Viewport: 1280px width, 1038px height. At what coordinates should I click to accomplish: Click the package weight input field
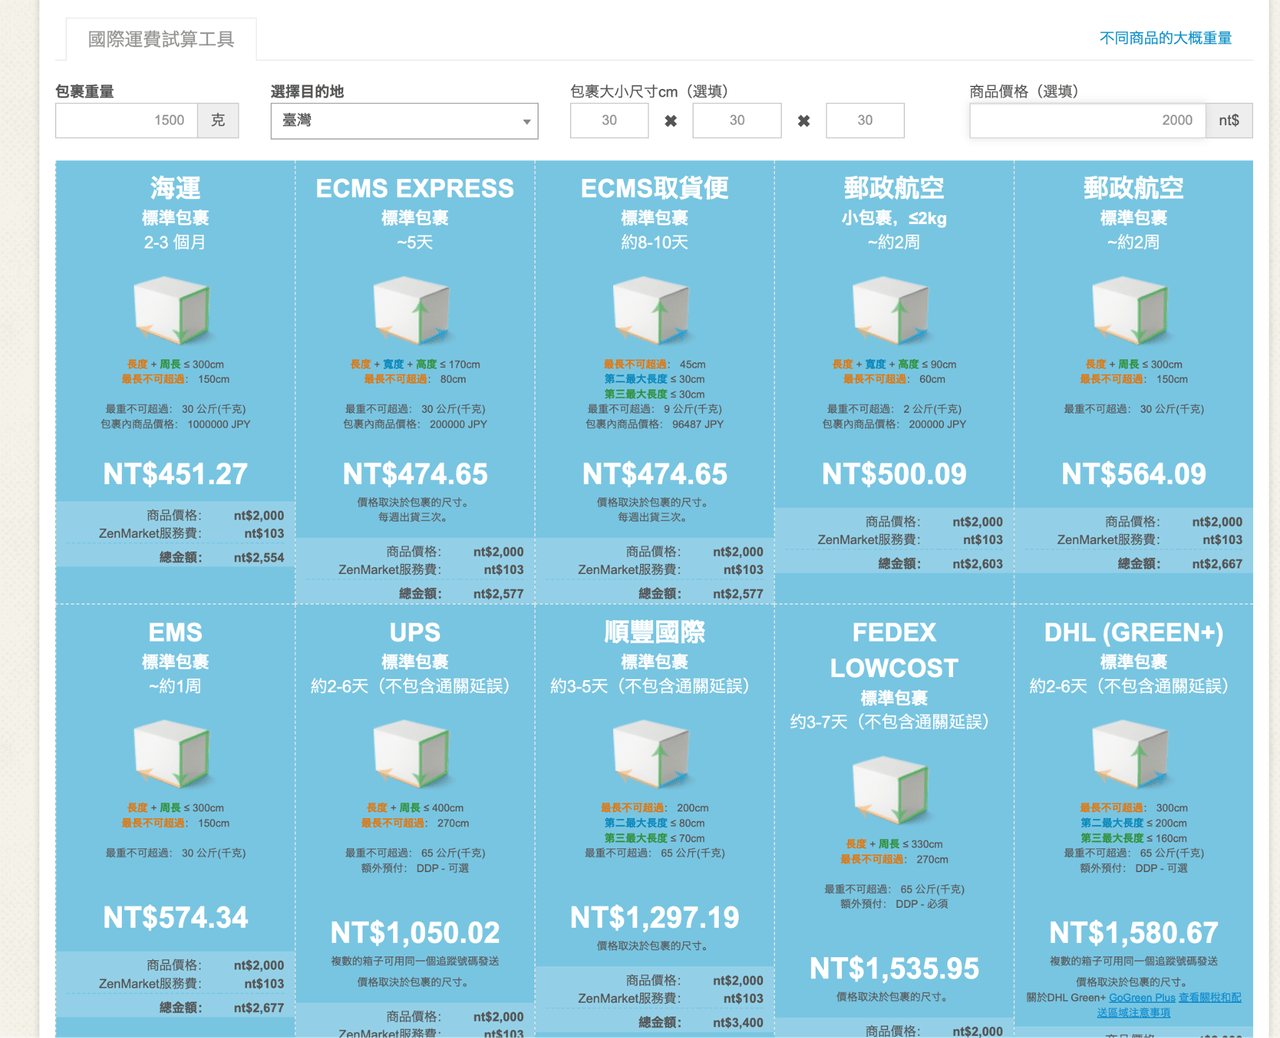tap(126, 120)
